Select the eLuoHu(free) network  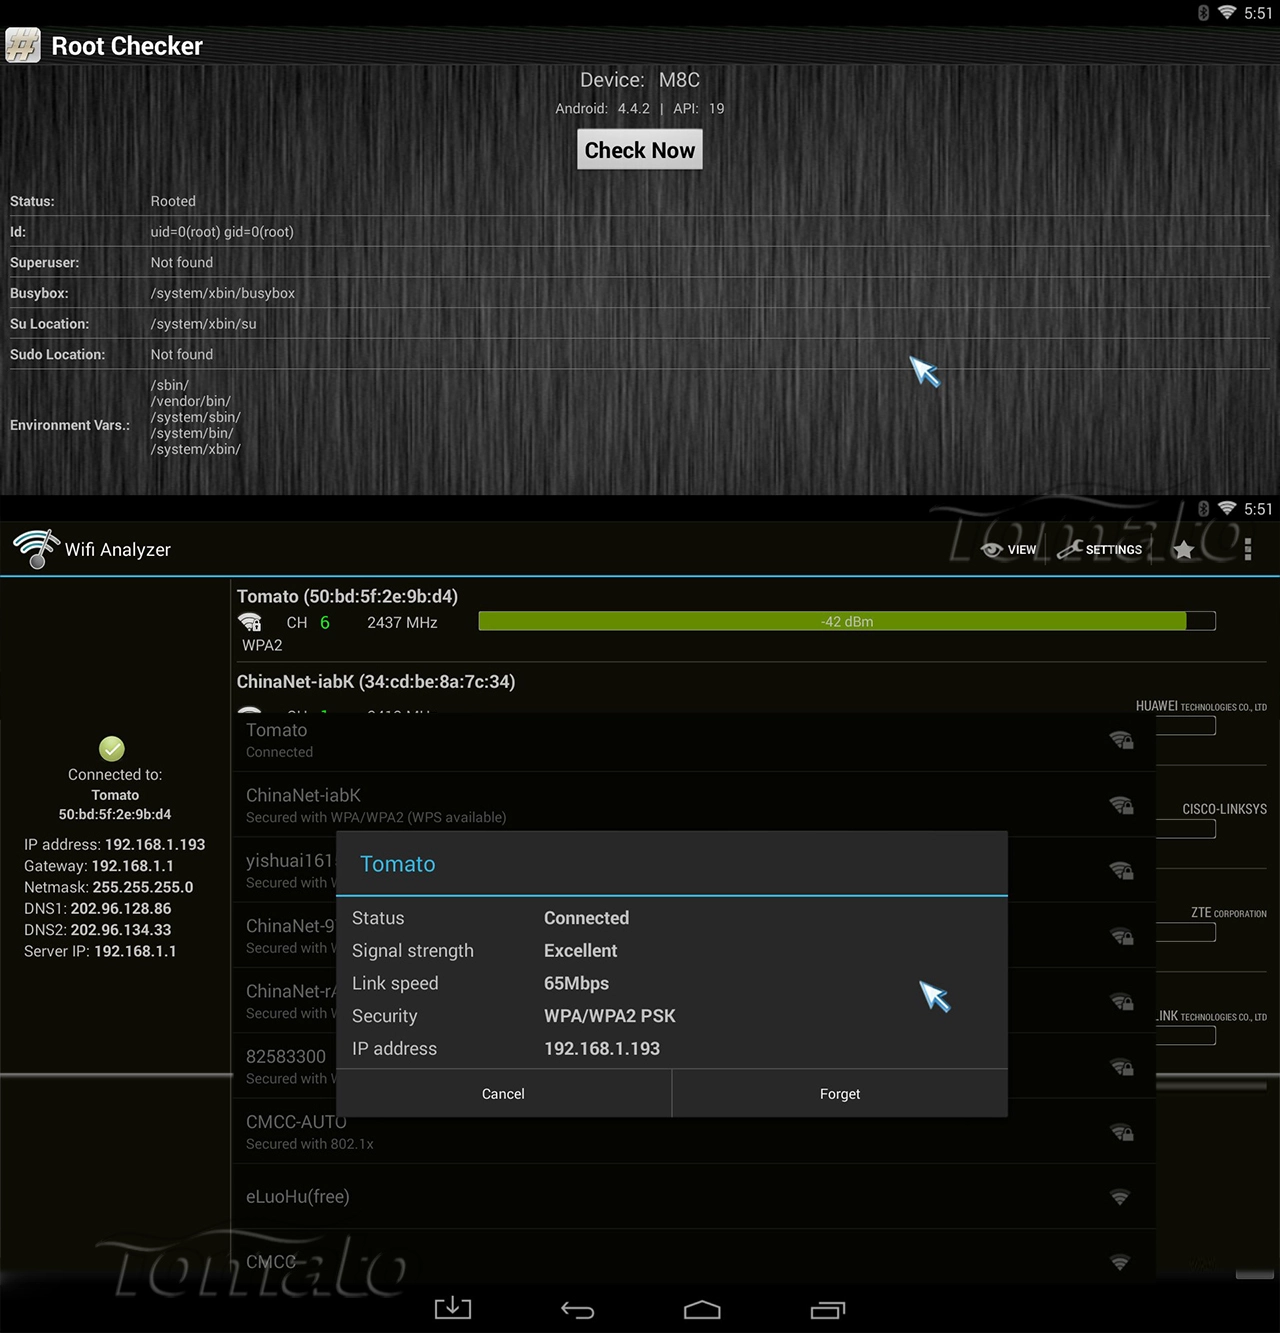(693, 1197)
